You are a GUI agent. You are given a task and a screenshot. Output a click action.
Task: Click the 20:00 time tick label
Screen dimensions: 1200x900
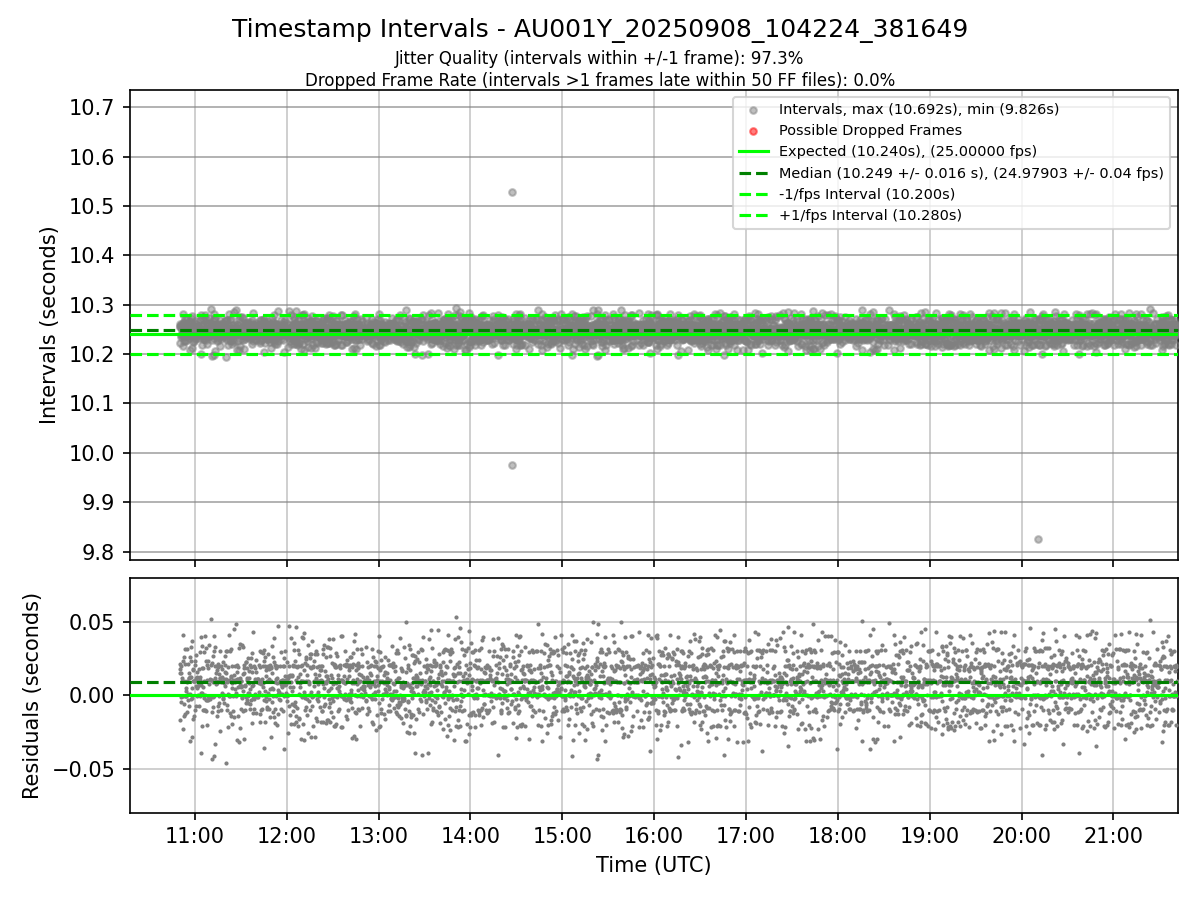(1021, 835)
